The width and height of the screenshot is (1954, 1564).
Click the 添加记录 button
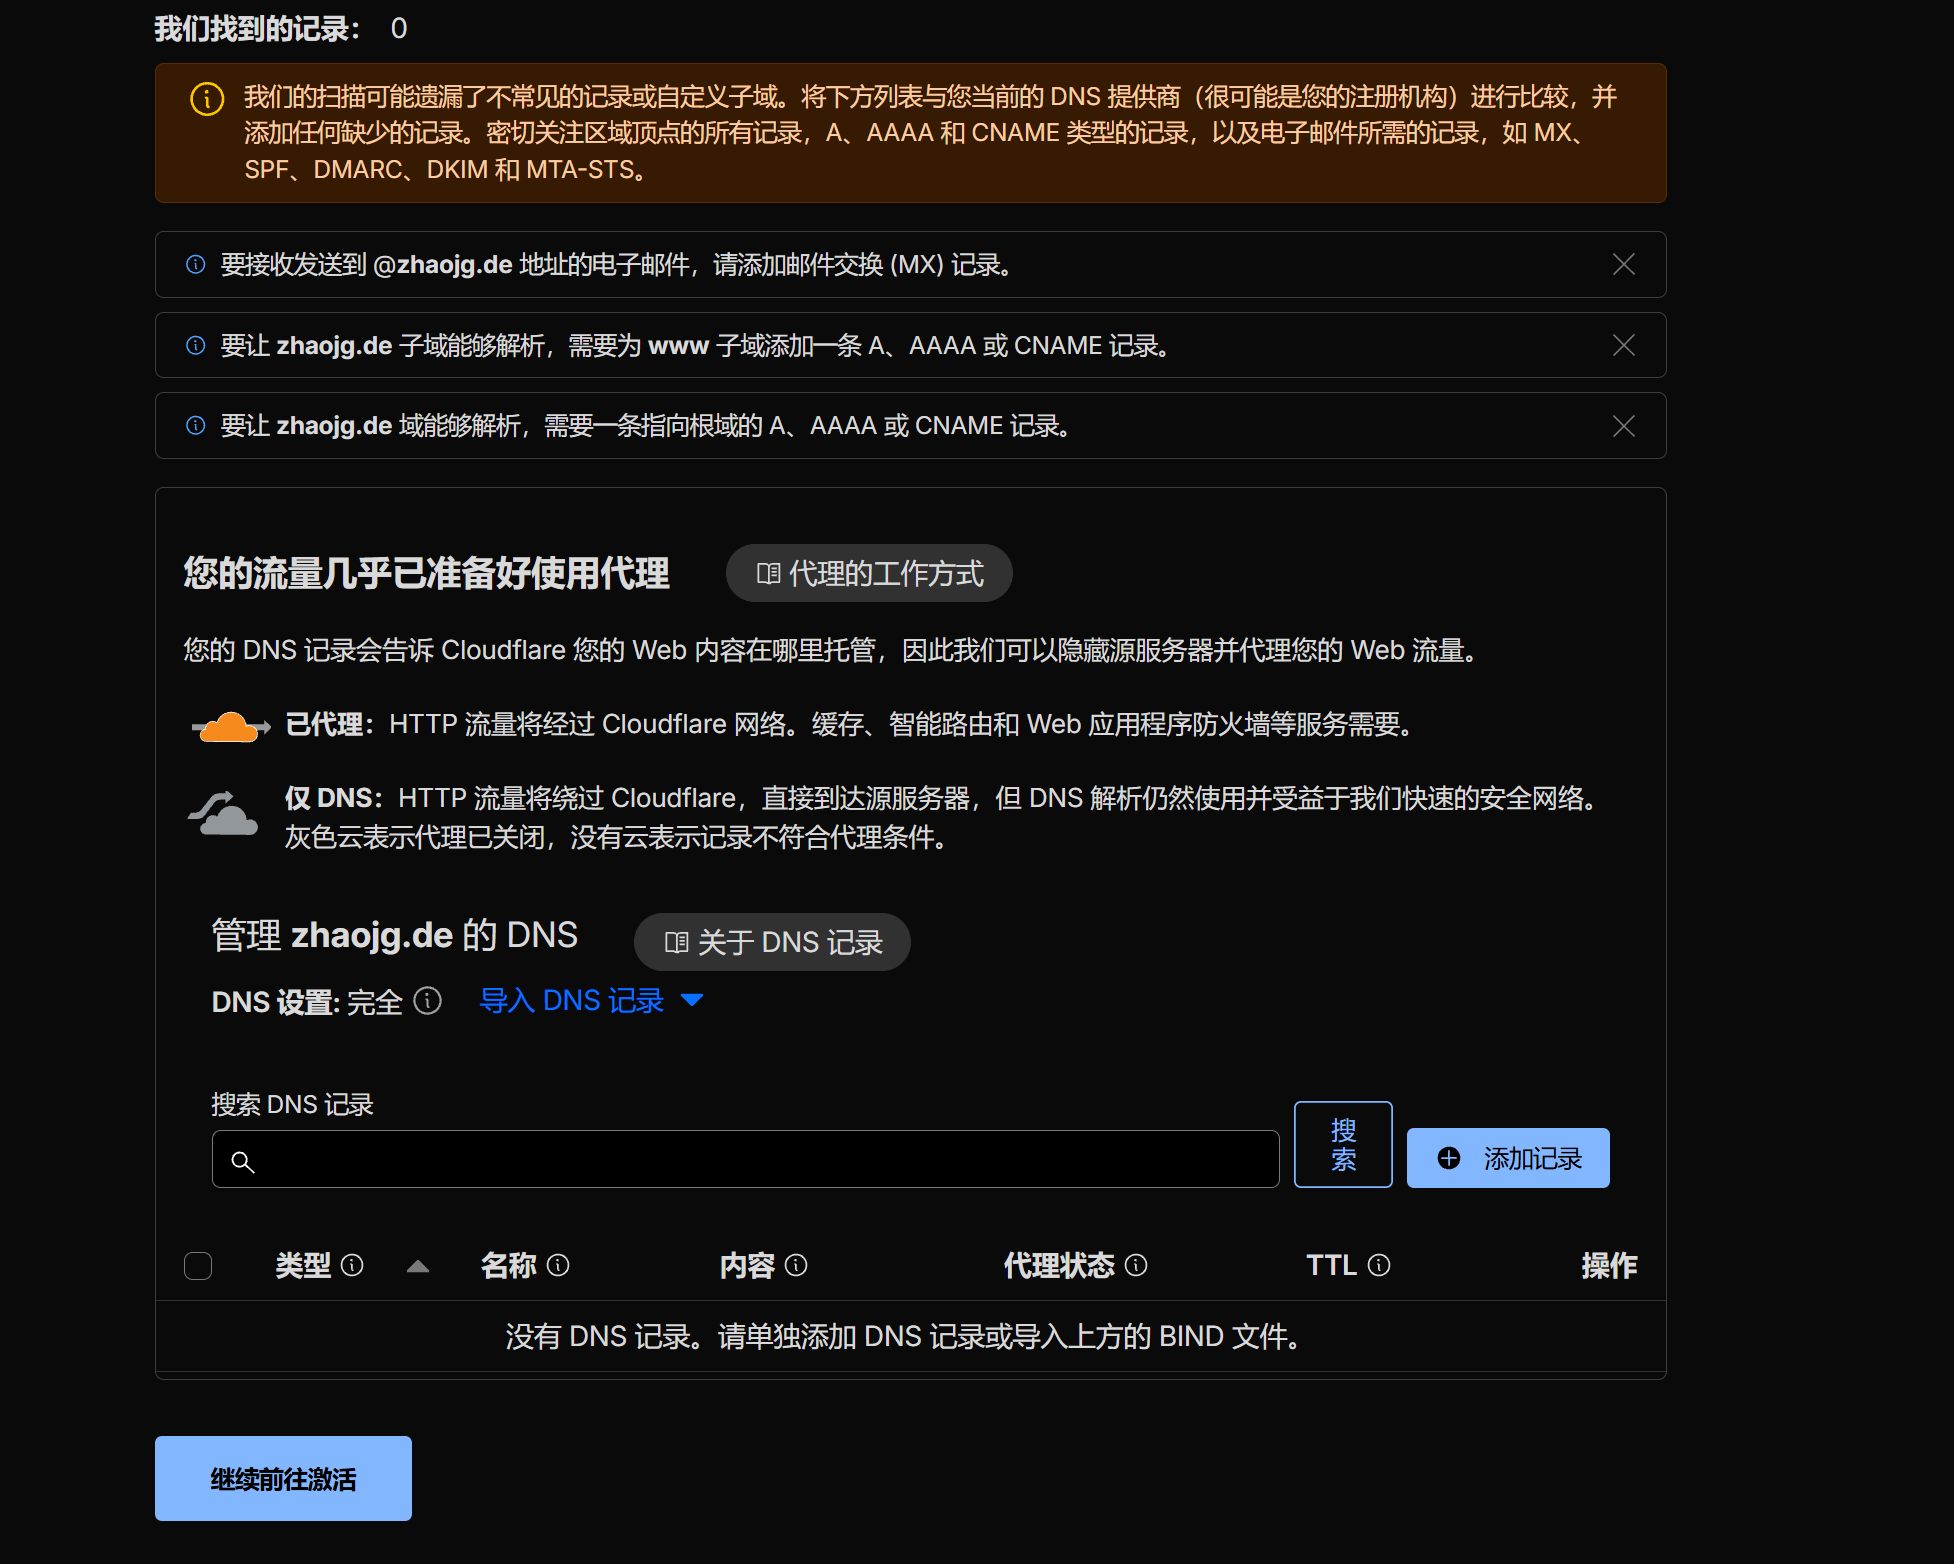pyautogui.click(x=1508, y=1158)
